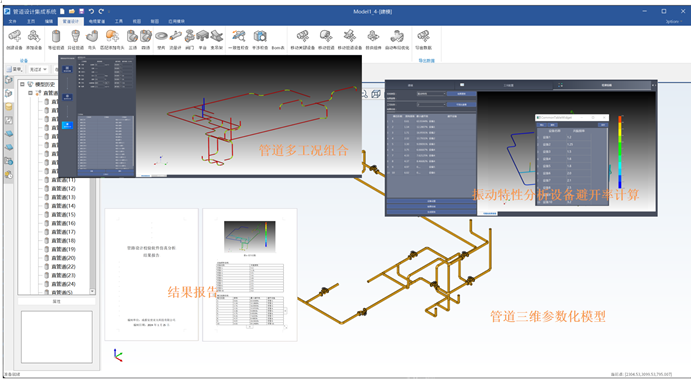Click the highlighted blue step button in load-case window

(67, 125)
